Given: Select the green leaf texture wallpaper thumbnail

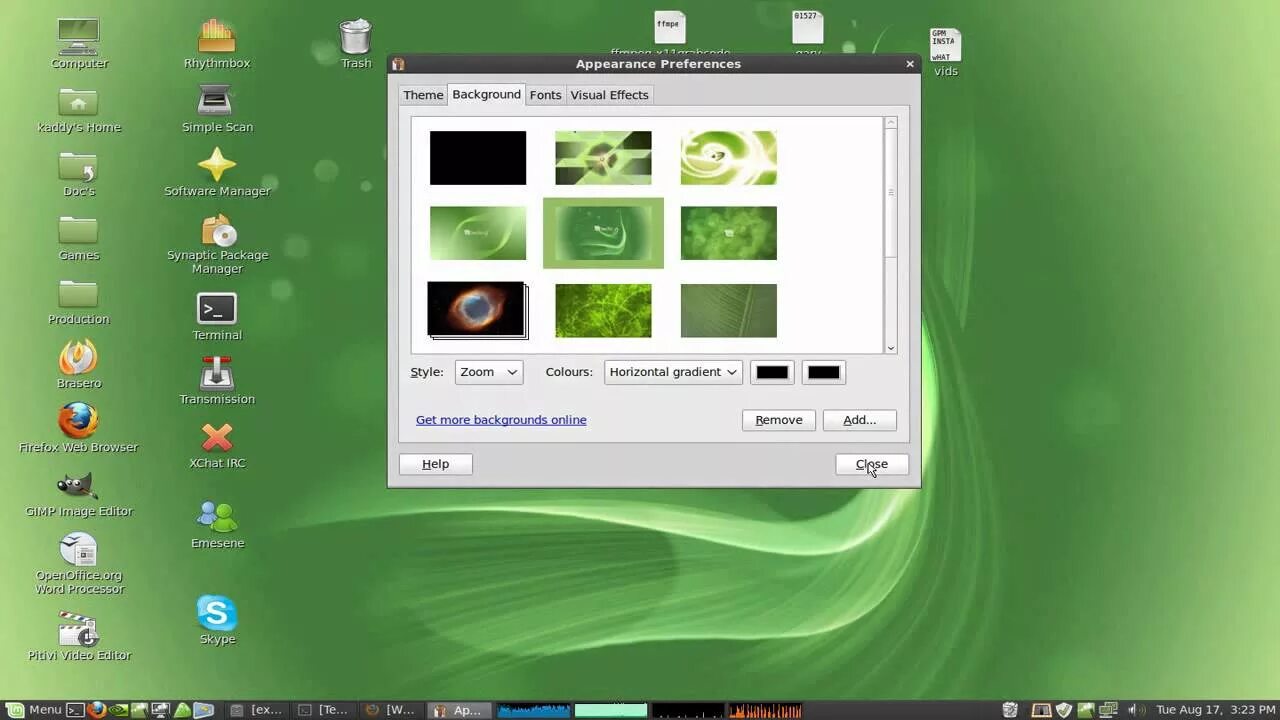Looking at the screenshot, I should 728,310.
